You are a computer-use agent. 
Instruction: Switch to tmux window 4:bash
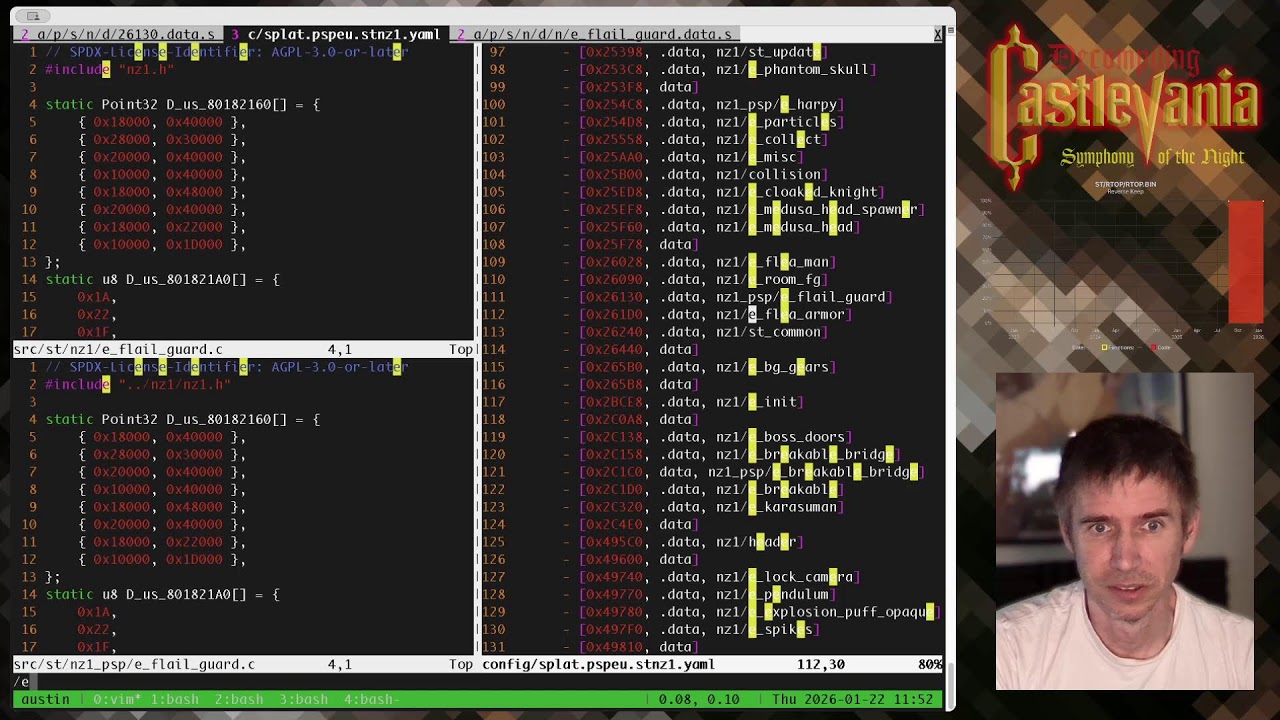click(372, 699)
